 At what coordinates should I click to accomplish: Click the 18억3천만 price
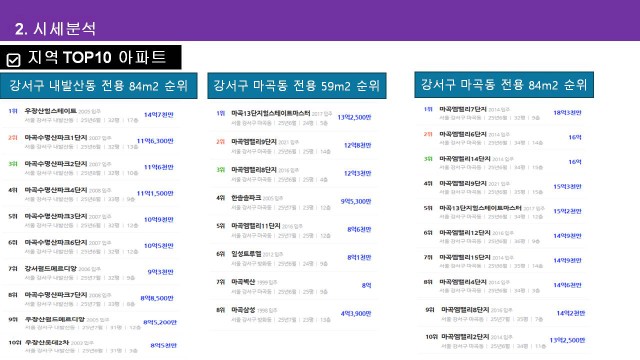click(x=567, y=113)
